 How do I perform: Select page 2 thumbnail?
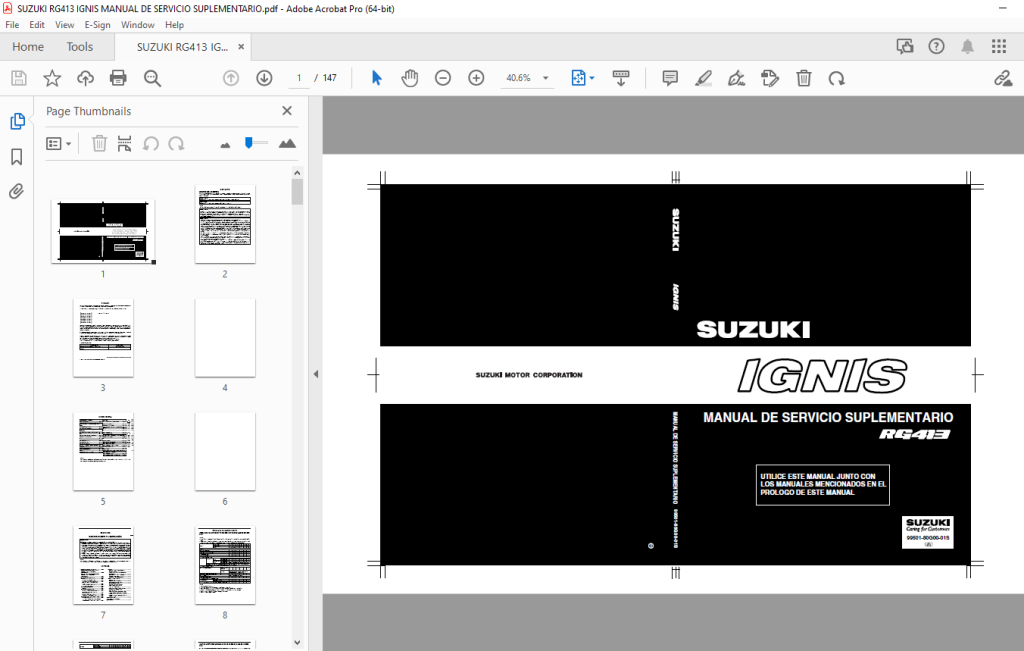[225, 224]
